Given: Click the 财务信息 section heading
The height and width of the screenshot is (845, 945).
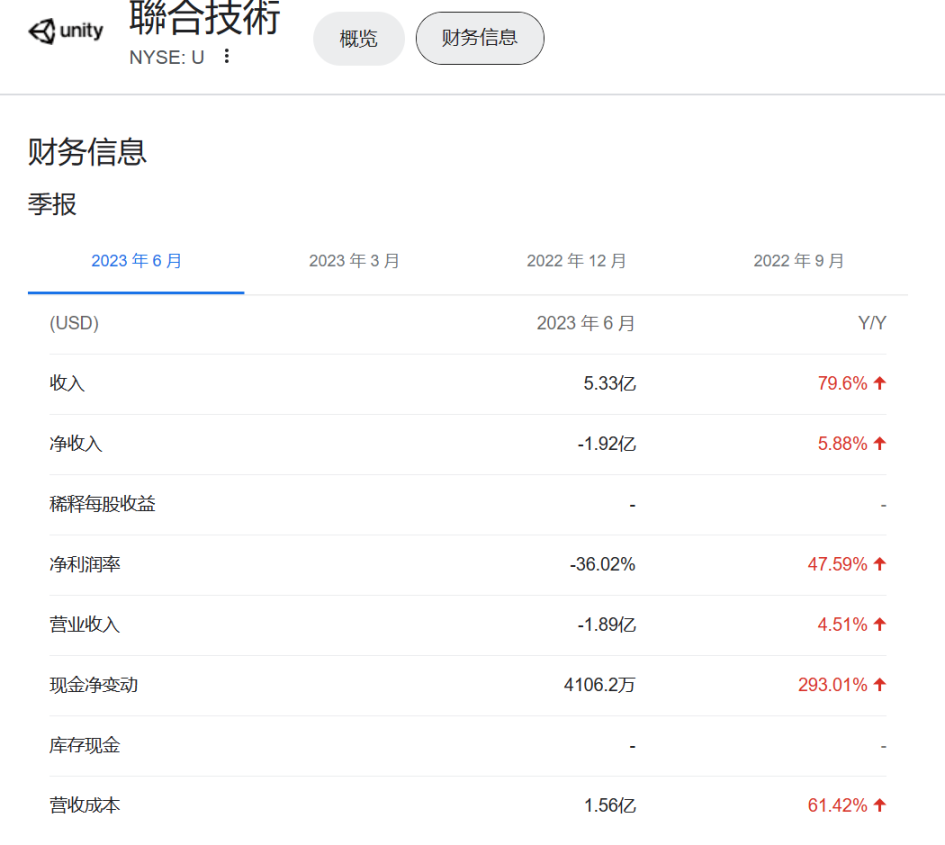Looking at the screenshot, I should 87,151.
